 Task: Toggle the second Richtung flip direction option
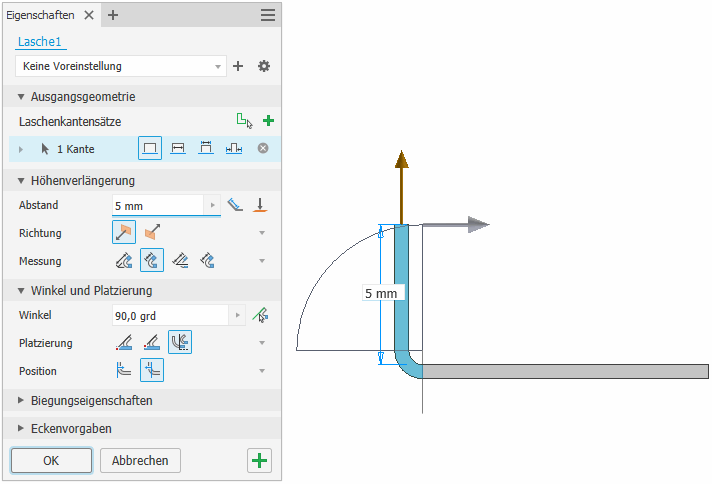pos(152,233)
